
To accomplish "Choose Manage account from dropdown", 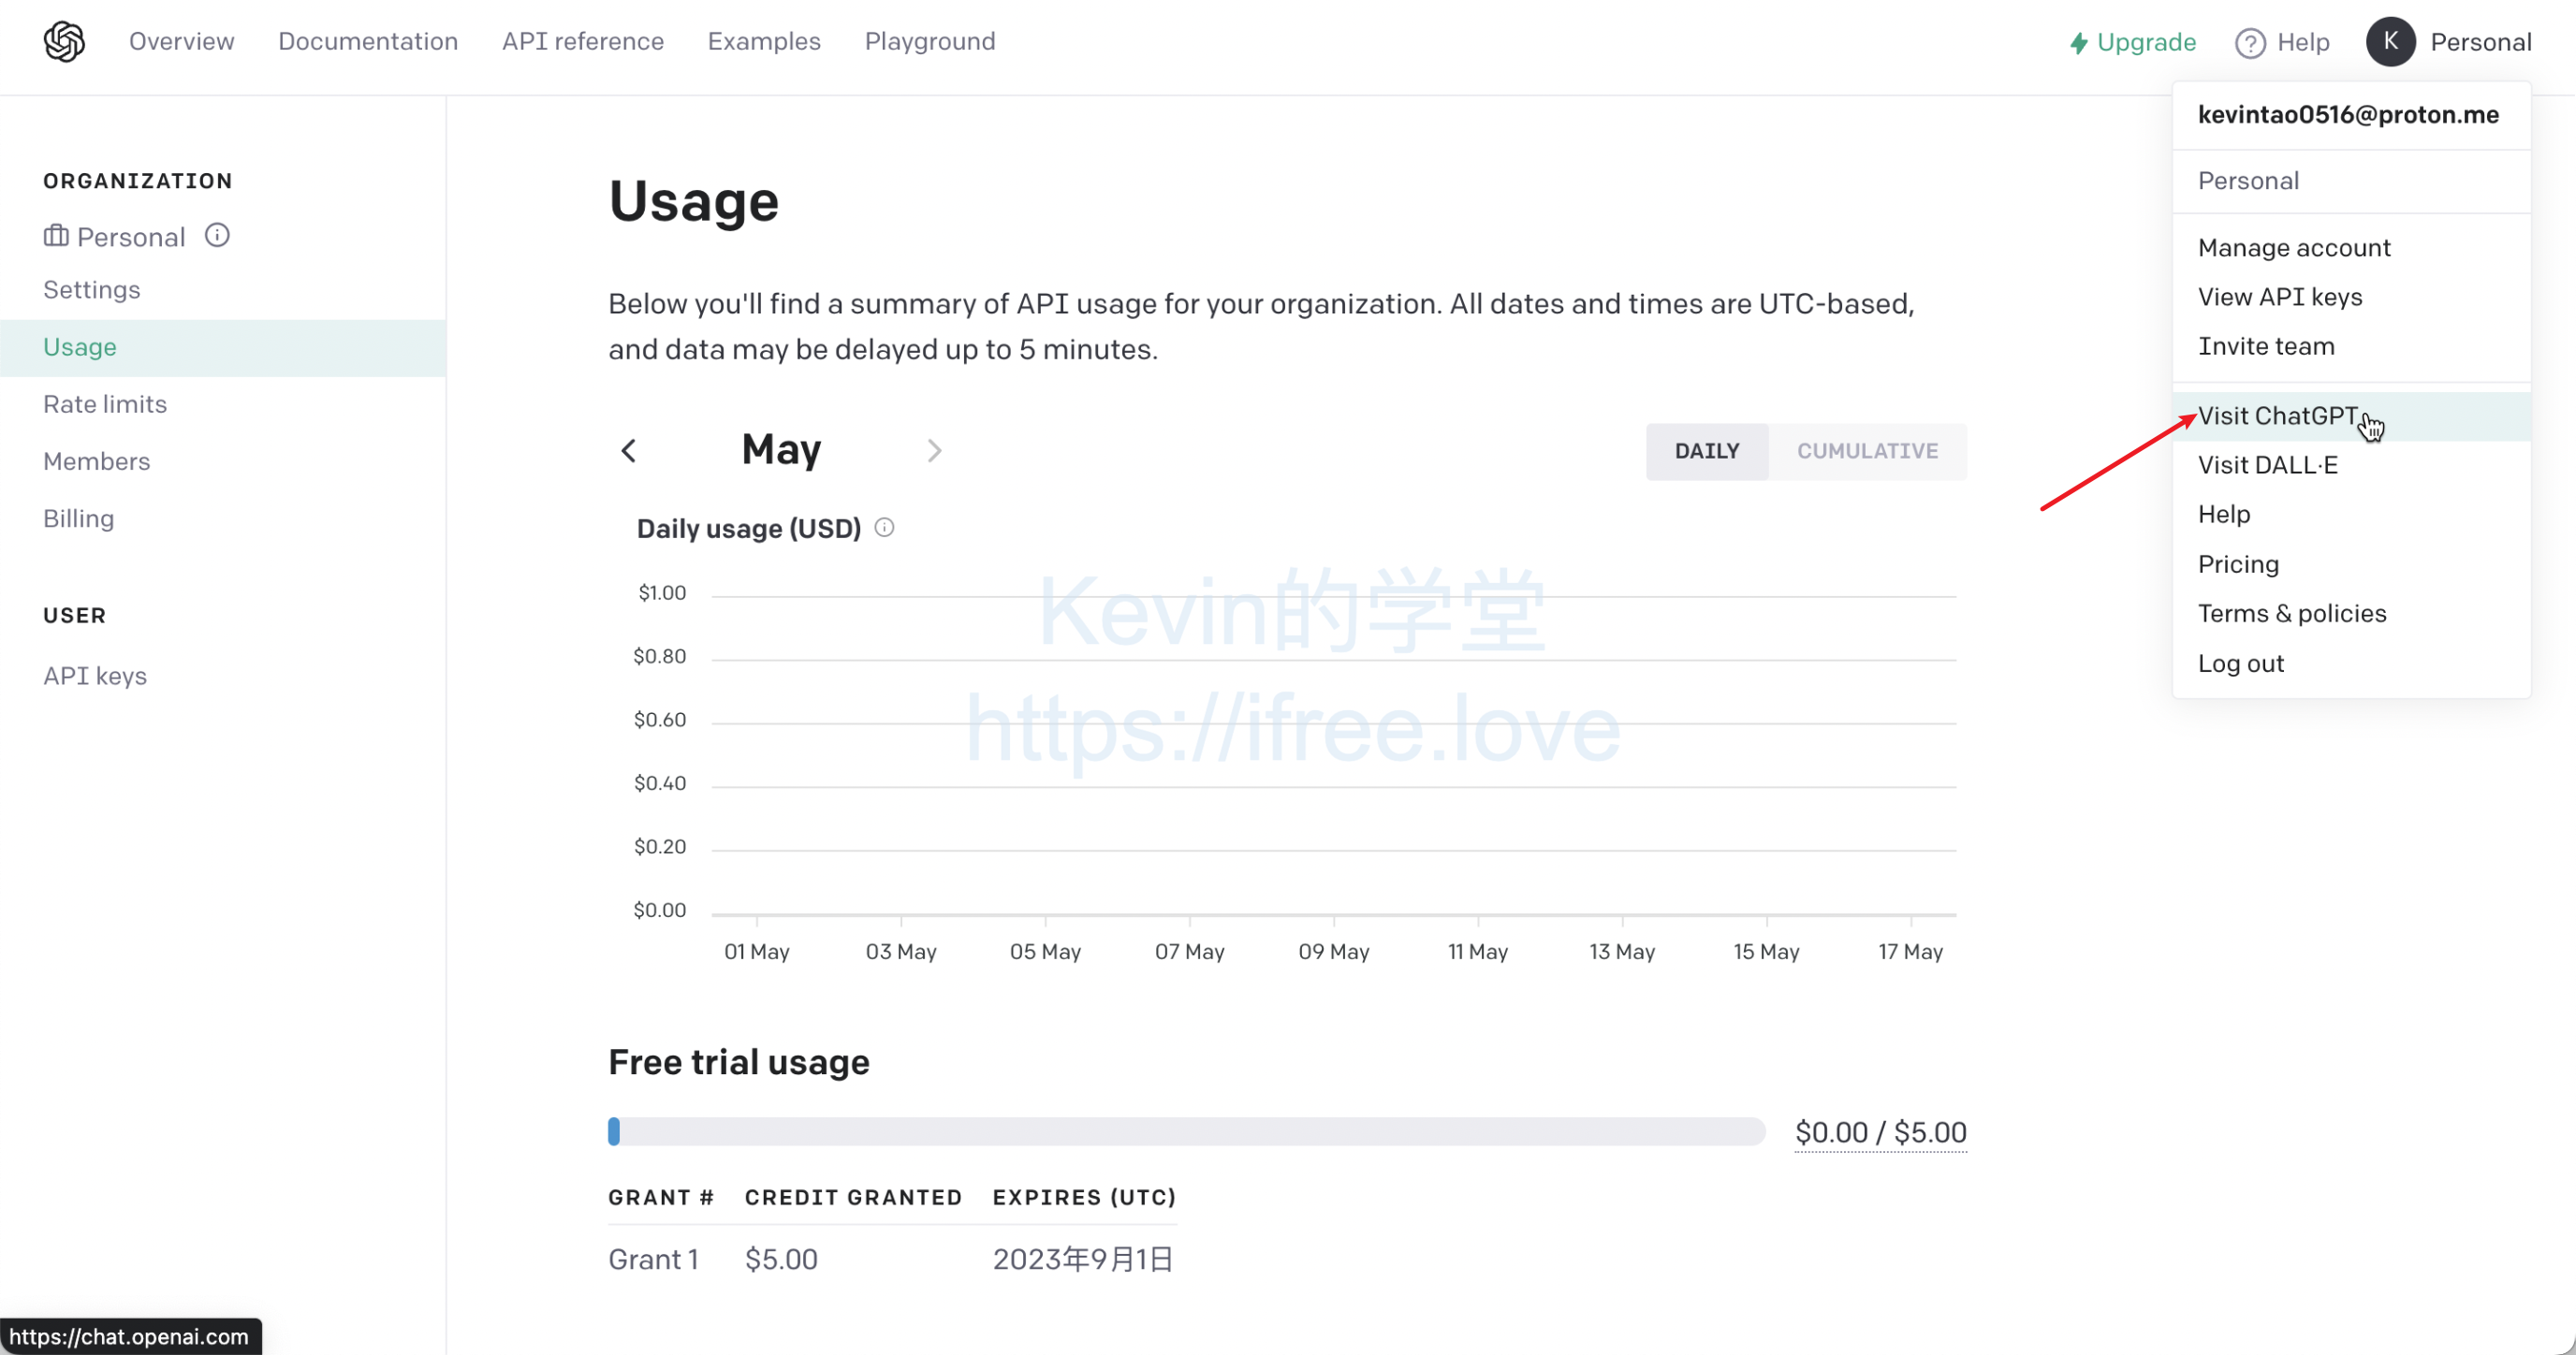I will [2294, 248].
